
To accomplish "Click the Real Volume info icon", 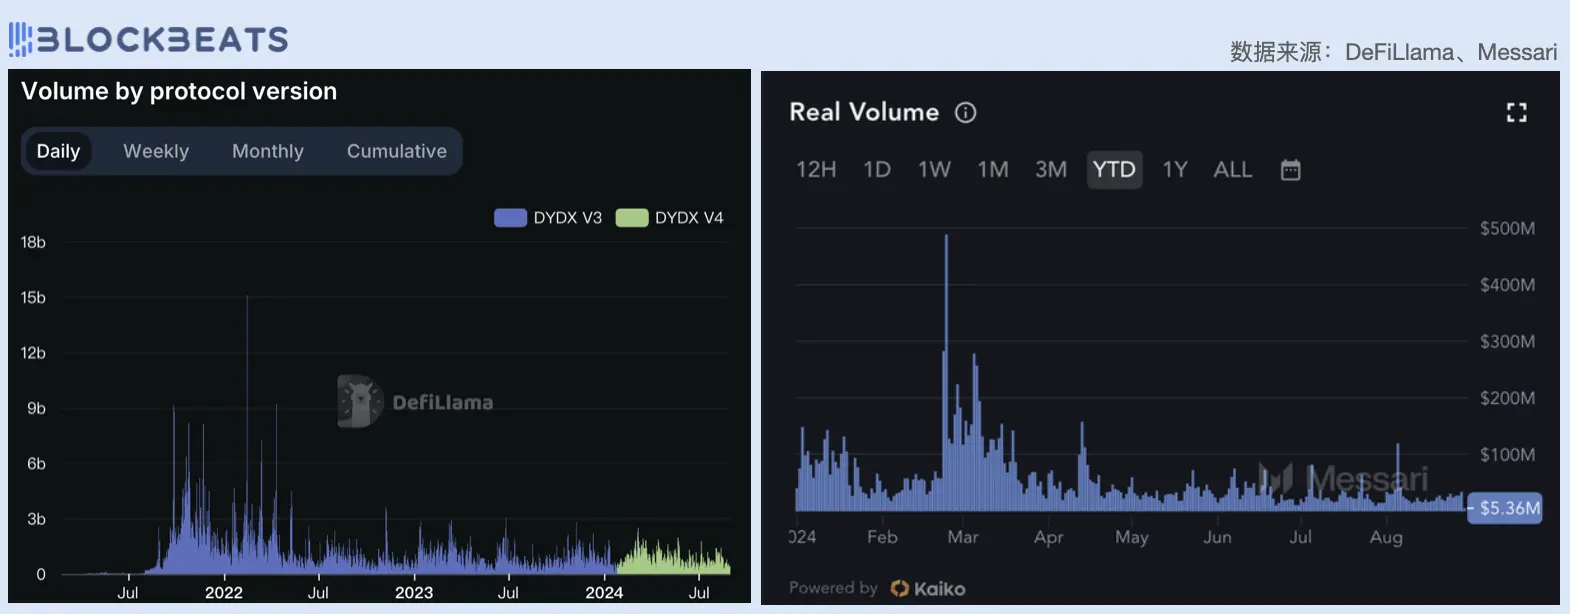I will click(x=965, y=113).
